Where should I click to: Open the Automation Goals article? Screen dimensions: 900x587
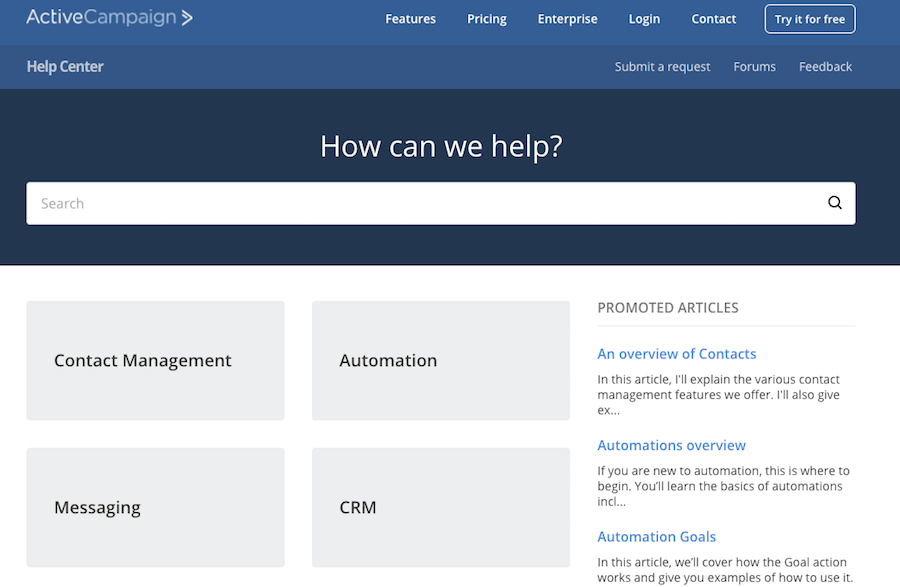pyautogui.click(x=657, y=537)
